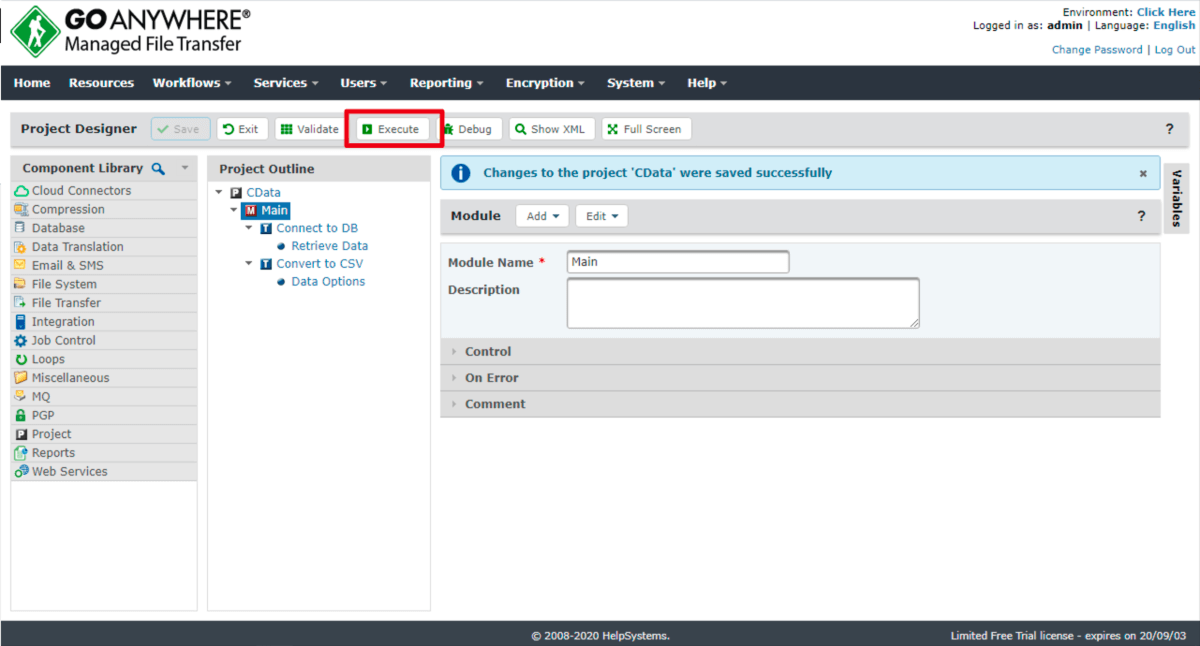Click the Component Library search magnifier icon
Screen dimensions: 1200x646
(x=158, y=168)
